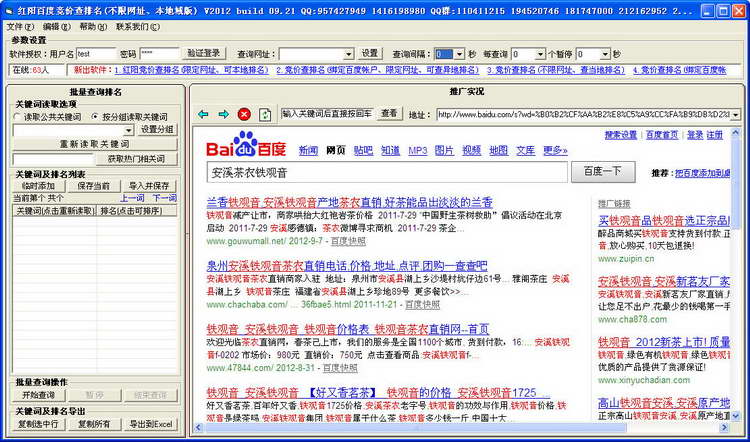Open the 编辑 menu
This screenshot has height=442, width=750.
click(x=57, y=27)
